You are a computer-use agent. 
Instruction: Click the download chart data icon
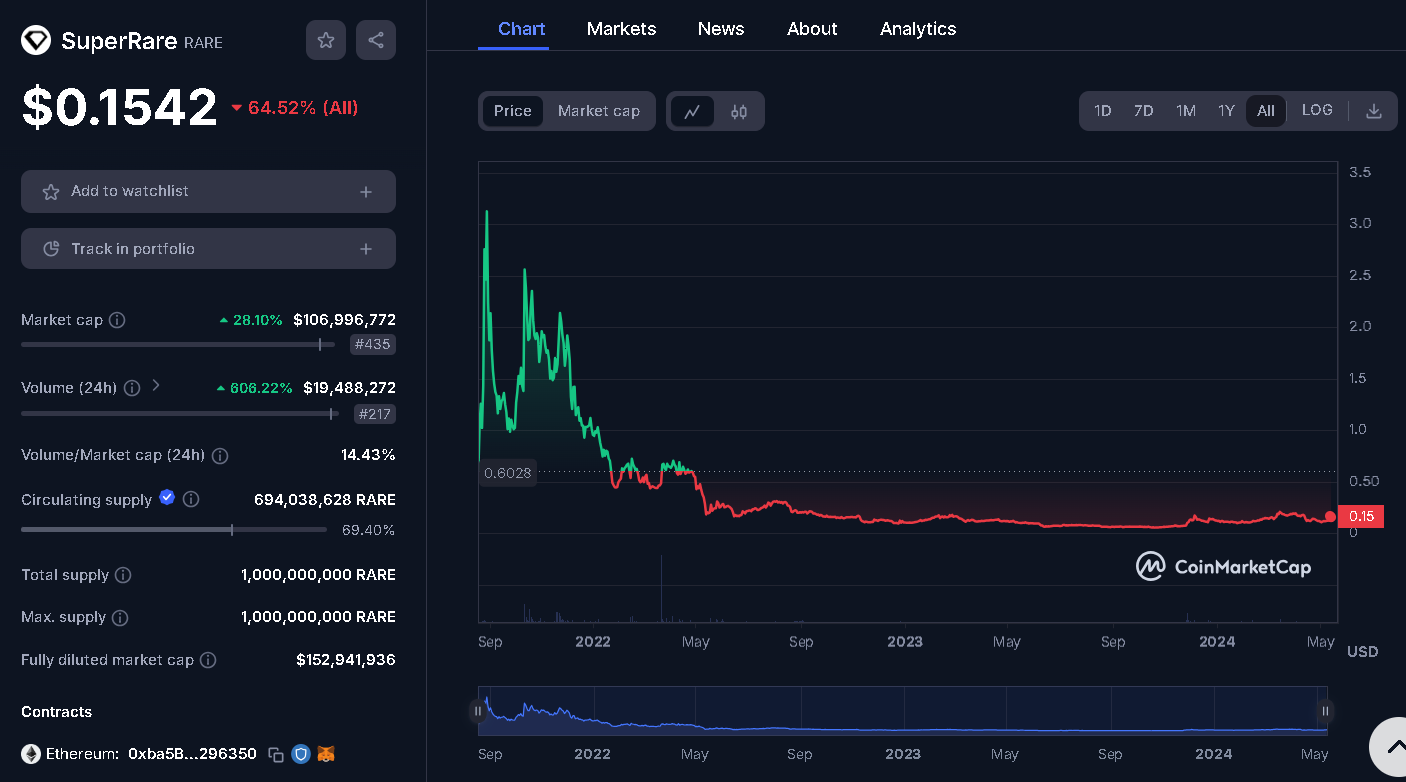click(x=1374, y=111)
